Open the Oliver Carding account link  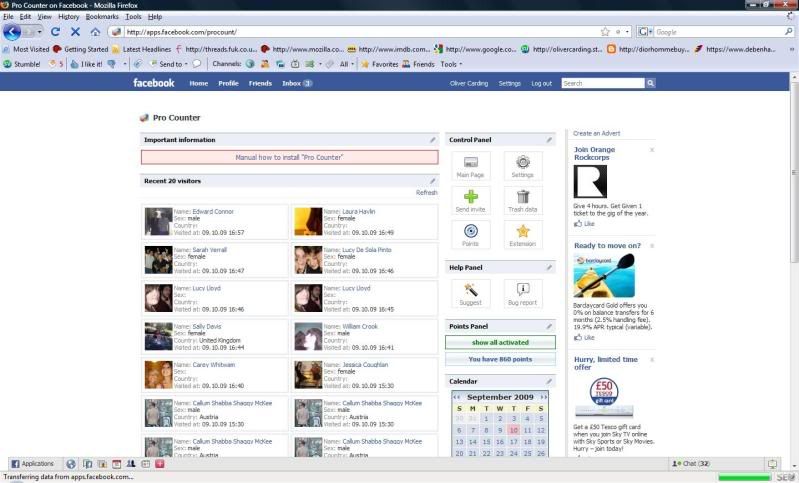coord(469,83)
